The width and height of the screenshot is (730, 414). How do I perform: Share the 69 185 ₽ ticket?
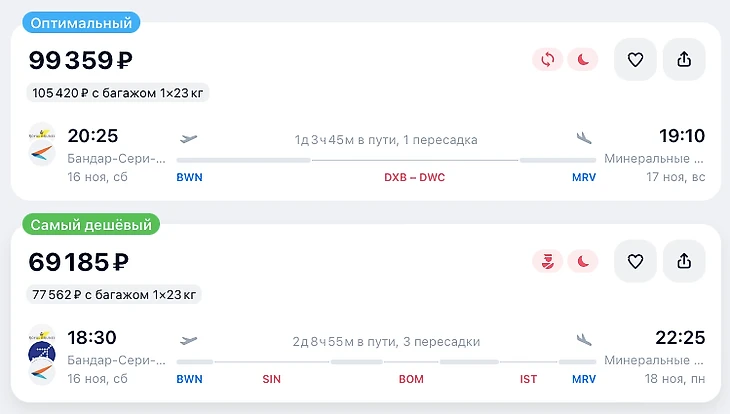click(684, 261)
